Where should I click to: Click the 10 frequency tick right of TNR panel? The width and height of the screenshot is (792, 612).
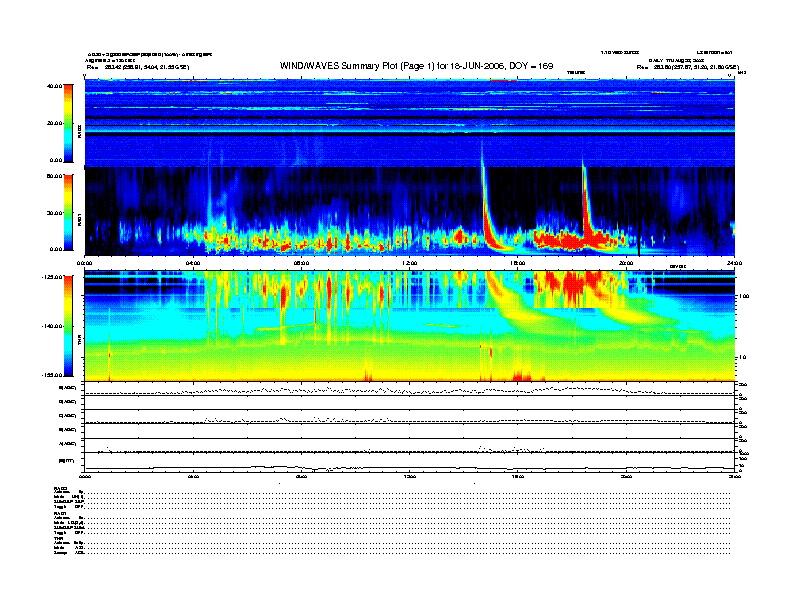click(x=743, y=358)
